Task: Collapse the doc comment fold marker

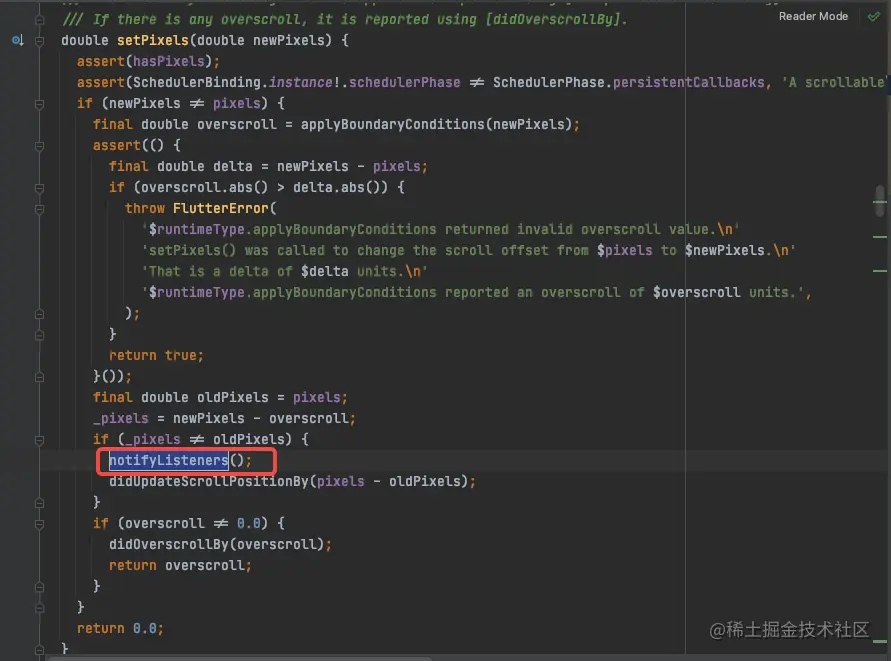Action: coord(39,20)
